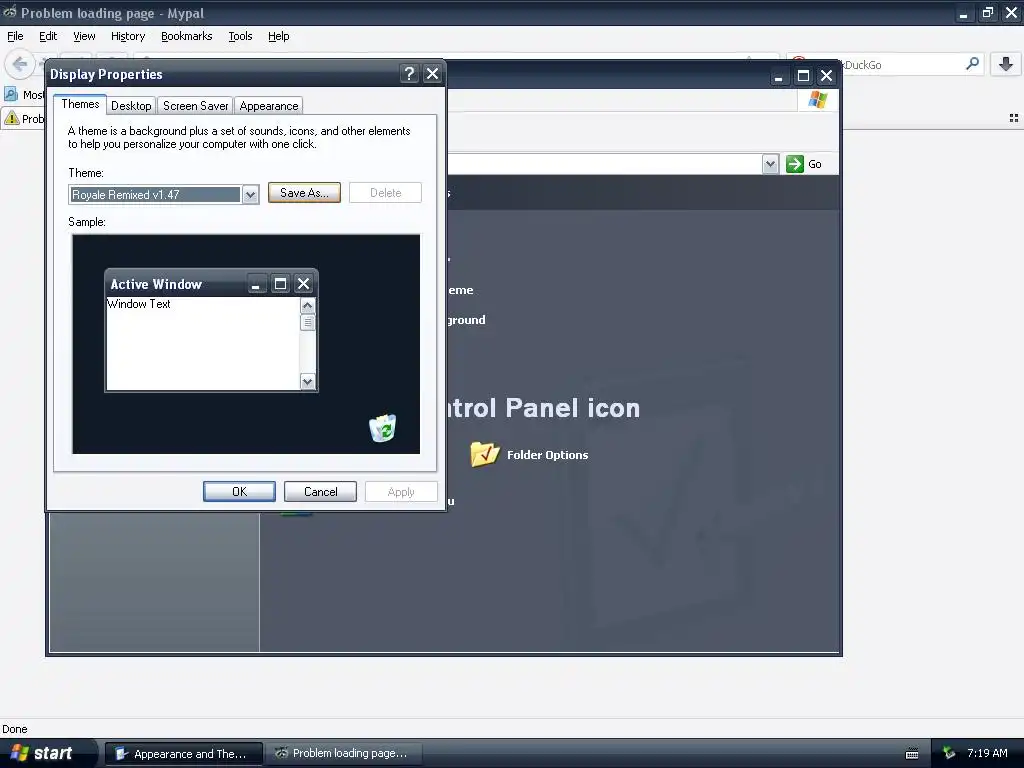Image resolution: width=1024 pixels, height=768 pixels.
Task: Click the Display Properties help question mark
Action: (x=409, y=74)
